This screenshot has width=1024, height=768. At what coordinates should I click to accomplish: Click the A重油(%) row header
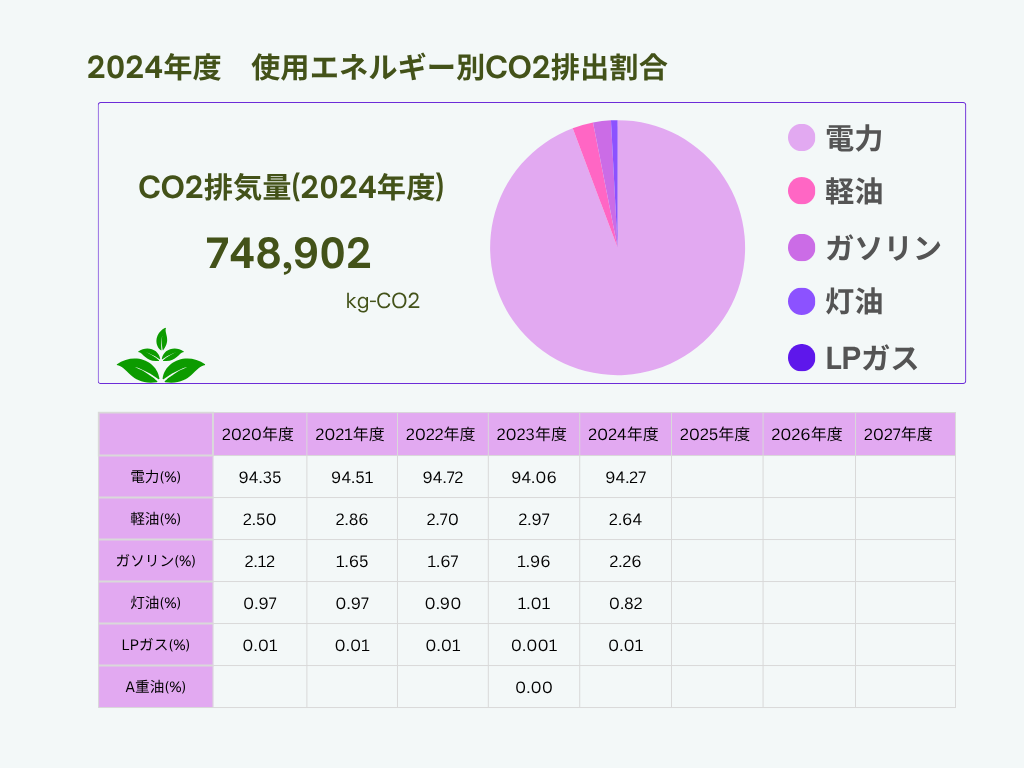click(155, 687)
